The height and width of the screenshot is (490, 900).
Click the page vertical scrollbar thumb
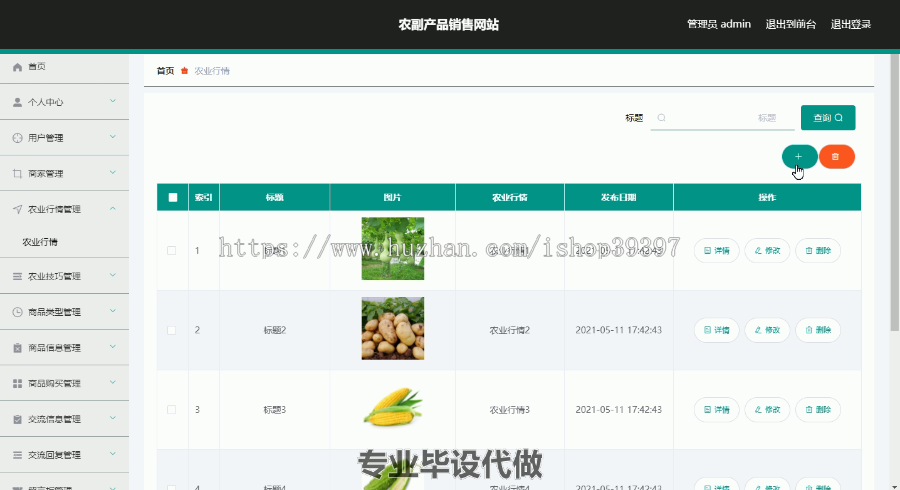(895, 192)
